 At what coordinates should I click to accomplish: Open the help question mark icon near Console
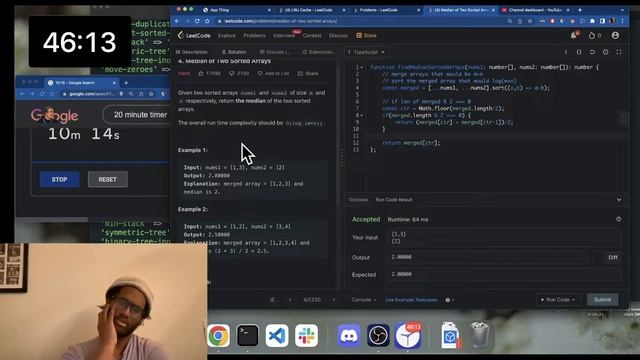coord(448,300)
